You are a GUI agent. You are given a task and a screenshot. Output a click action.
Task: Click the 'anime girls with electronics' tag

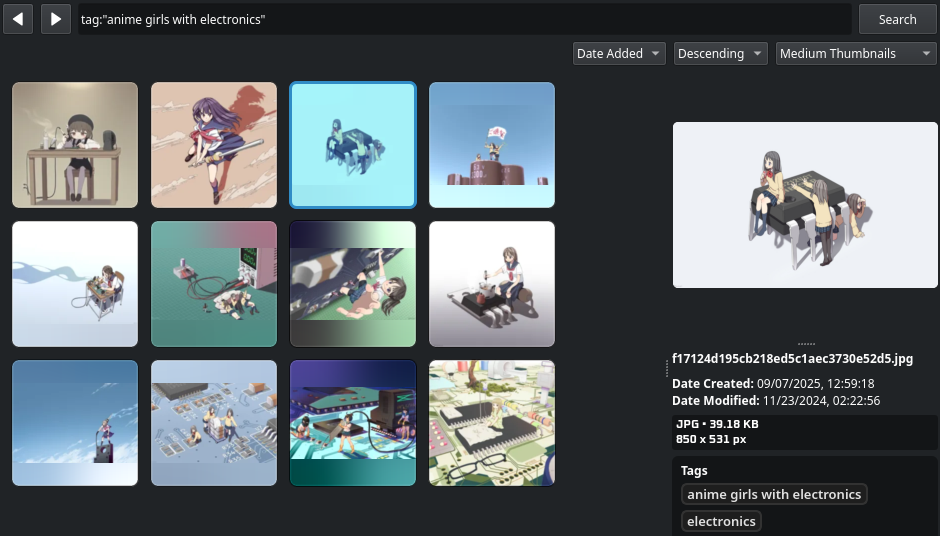point(774,494)
